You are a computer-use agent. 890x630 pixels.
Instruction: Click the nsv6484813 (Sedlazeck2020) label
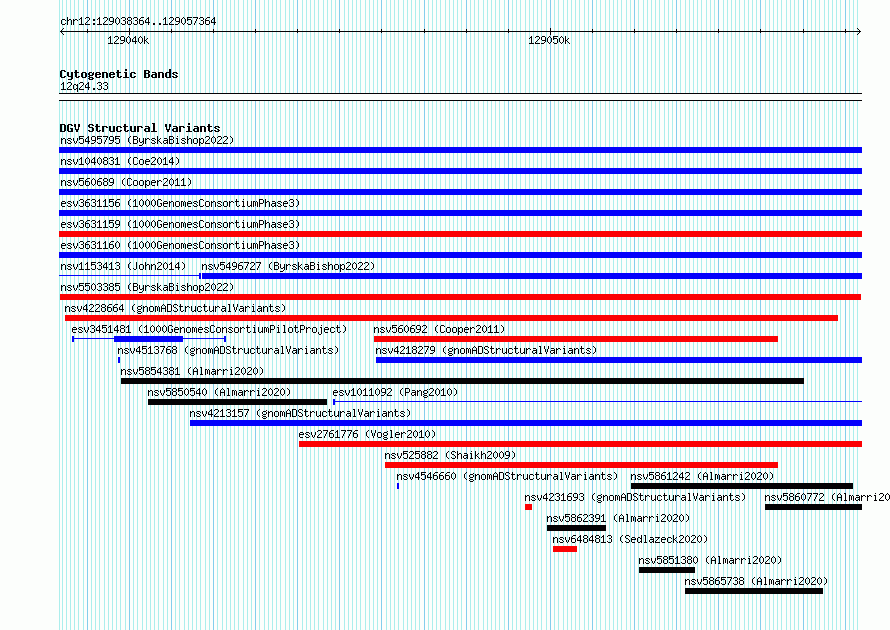(630, 539)
